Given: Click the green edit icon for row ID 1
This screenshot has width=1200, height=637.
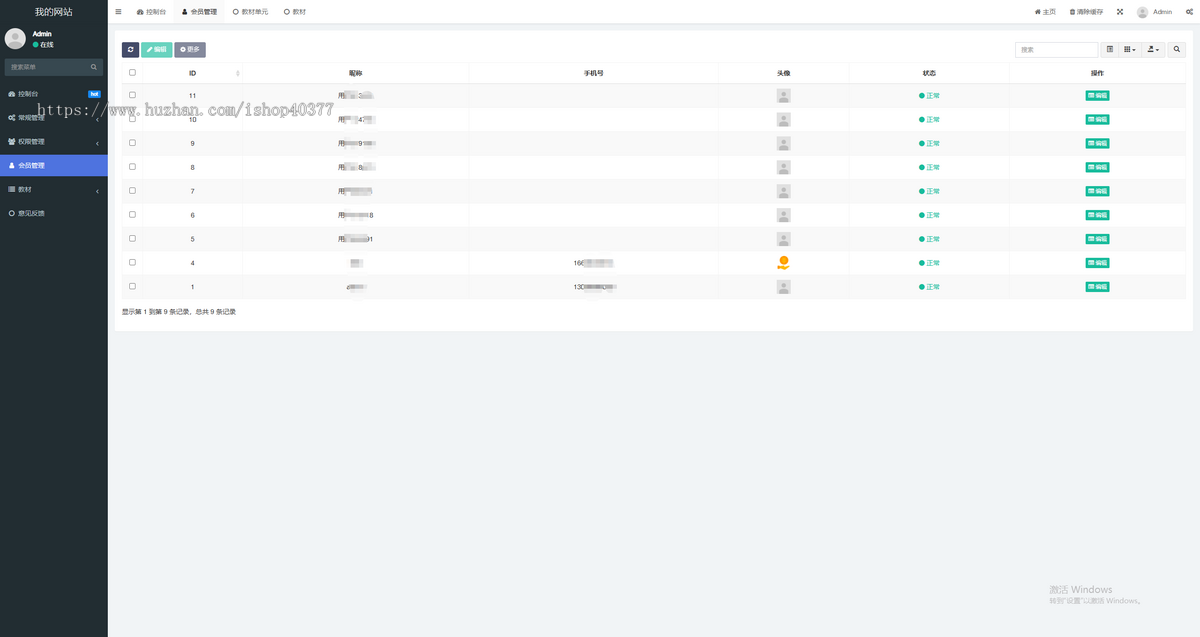Looking at the screenshot, I should click(x=1097, y=287).
